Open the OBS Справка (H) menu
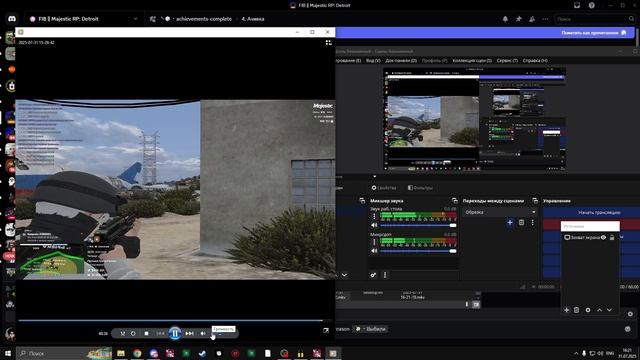640x360 pixels. click(535, 60)
